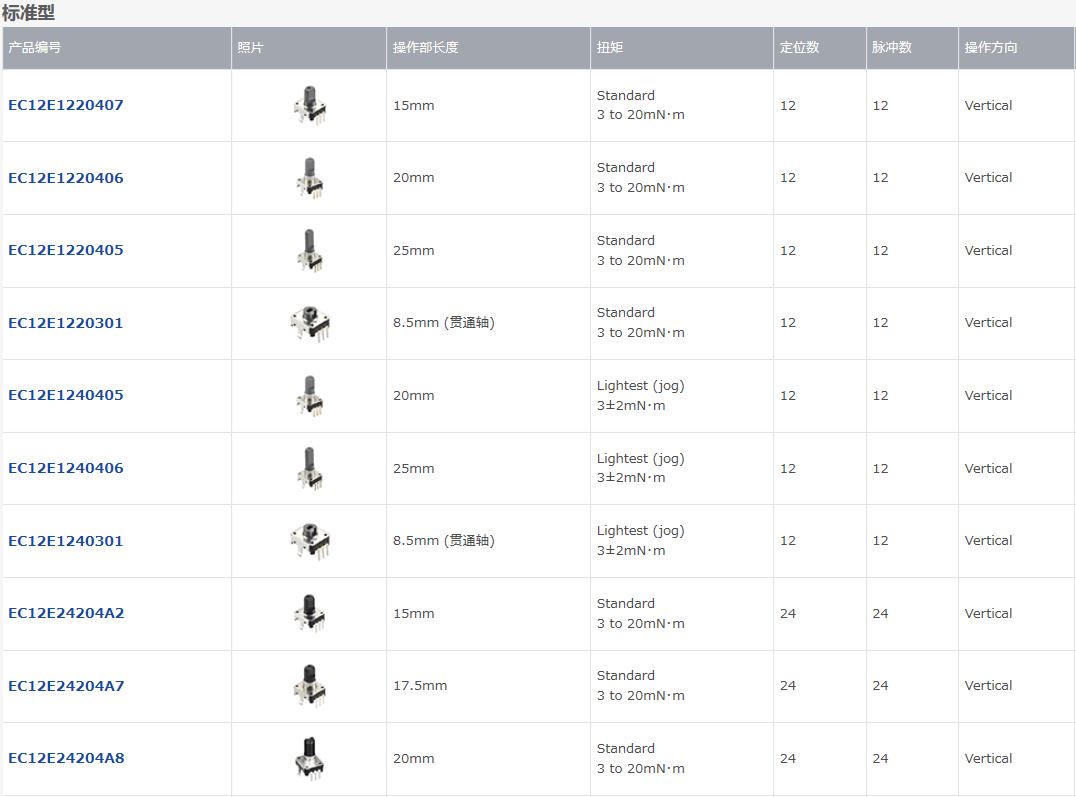Screen dimensions: 1076x797
Task: Click the EC12E1240301 encoder thumbnail
Action: [x=310, y=541]
